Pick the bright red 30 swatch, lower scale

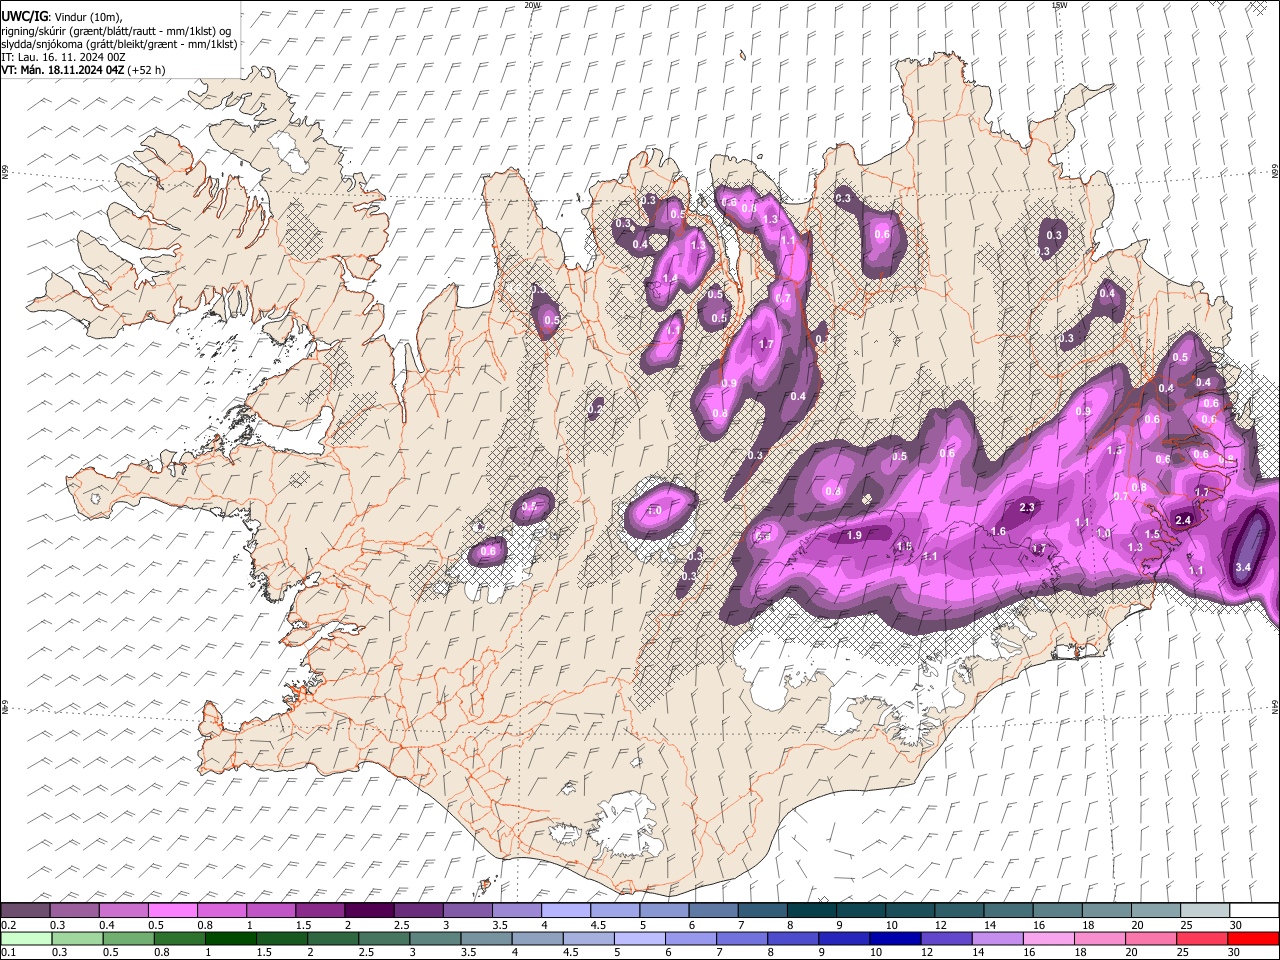tap(1253, 938)
